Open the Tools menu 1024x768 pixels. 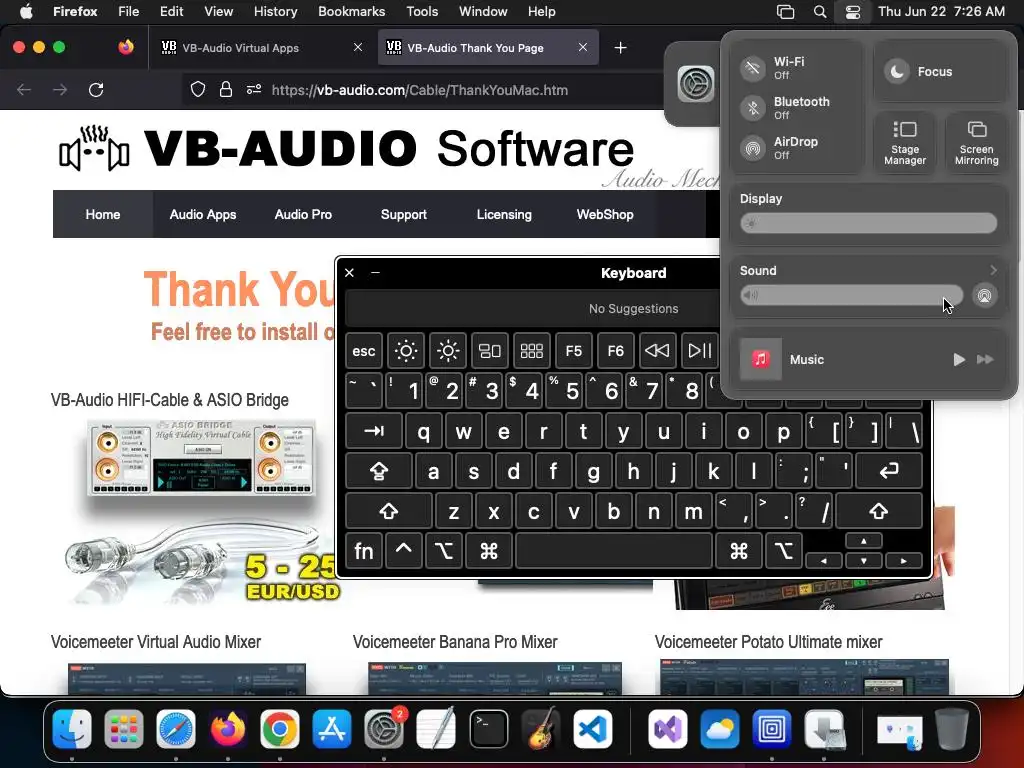click(422, 11)
